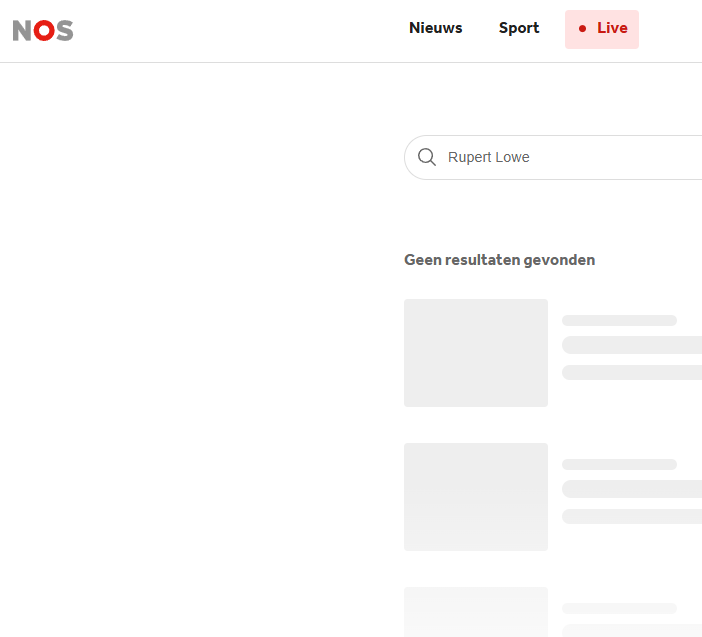This screenshot has width=702, height=637.
Task: Click the Geen resultaten gevonden heading
Action: point(499,260)
